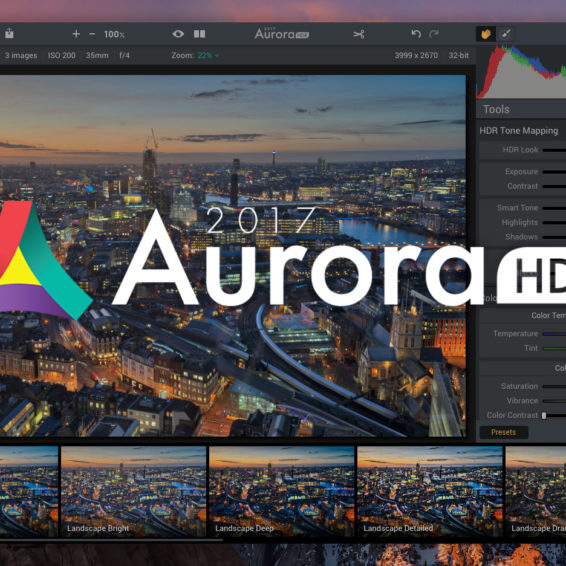
Task: Undo the last edit
Action: (416, 34)
